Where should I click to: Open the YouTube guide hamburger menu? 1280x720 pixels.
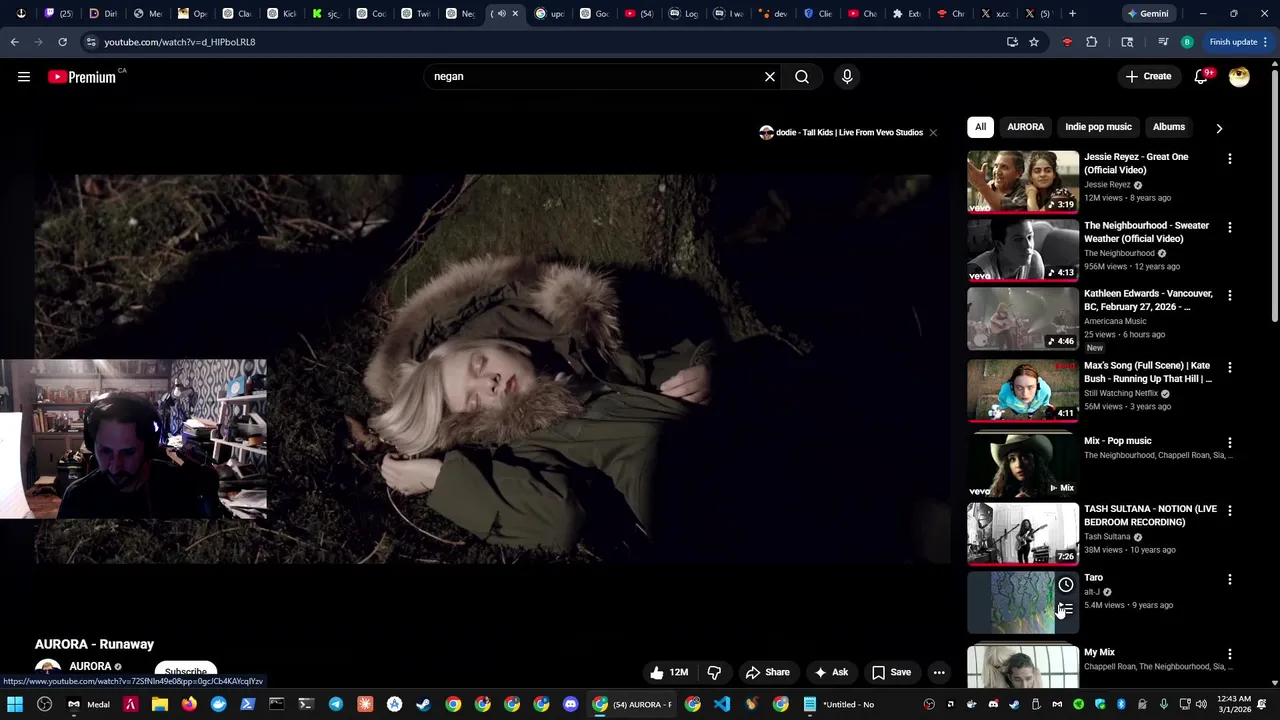[24, 77]
